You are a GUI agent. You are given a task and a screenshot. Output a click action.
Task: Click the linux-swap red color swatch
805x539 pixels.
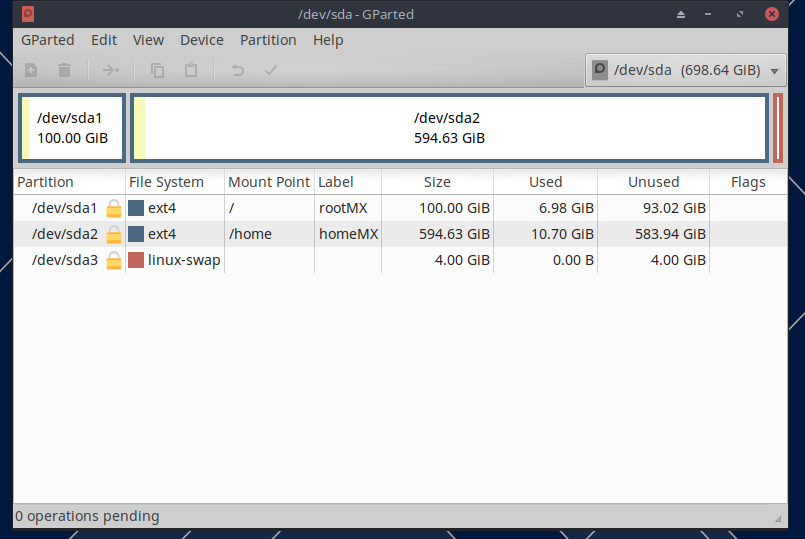click(x=136, y=260)
